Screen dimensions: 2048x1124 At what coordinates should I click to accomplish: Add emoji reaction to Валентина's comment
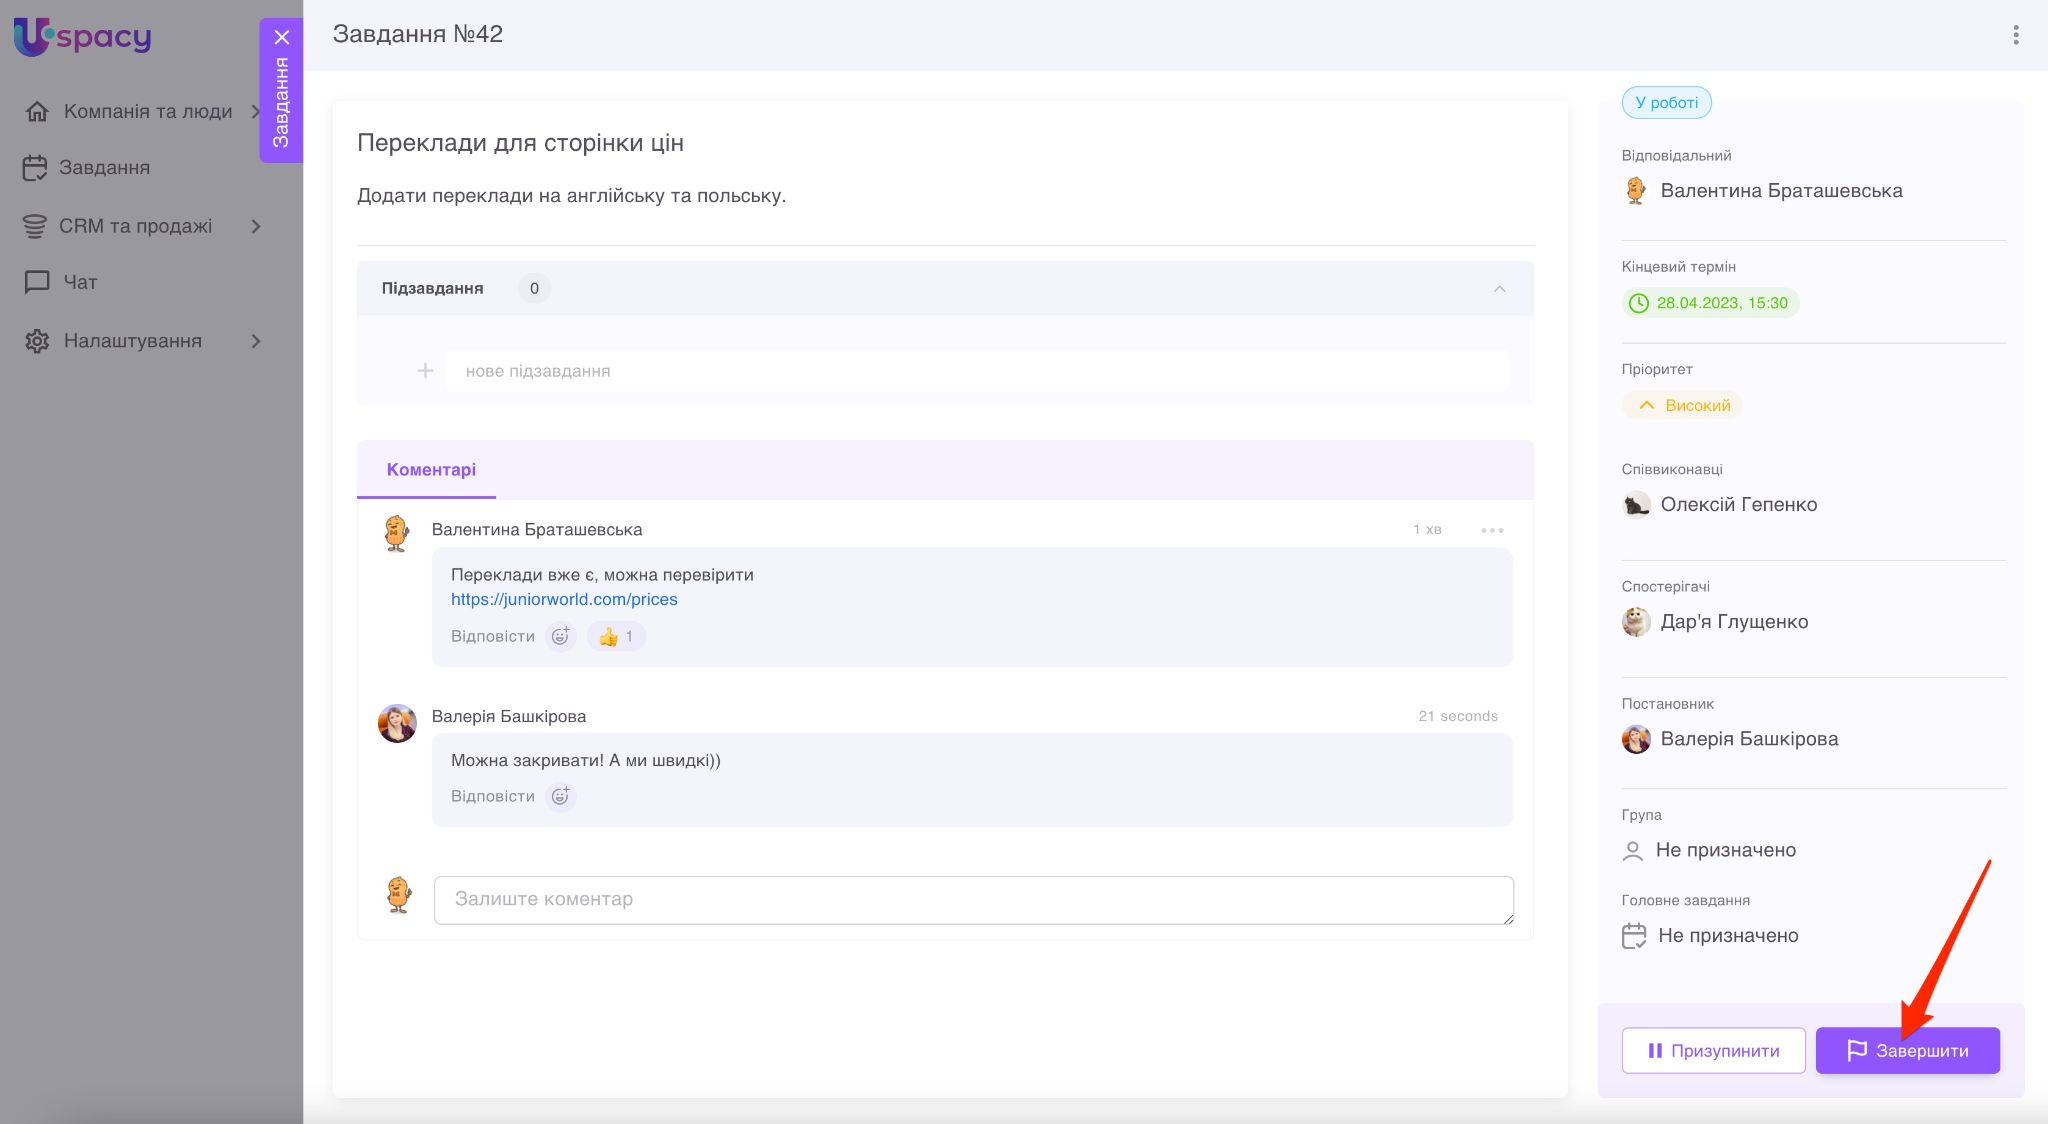[561, 636]
